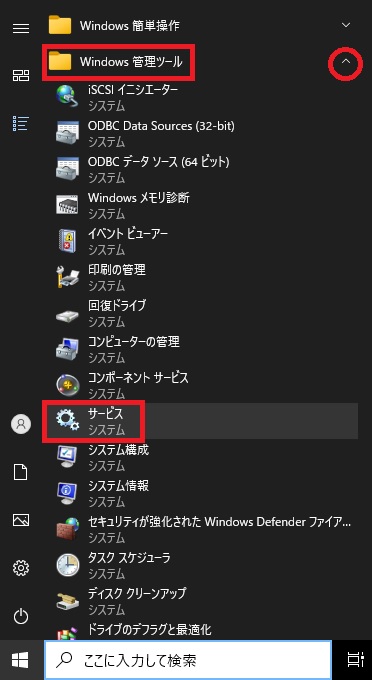Open the hamburger menu at top left
Screen dimensions: 372x680
pyautogui.click(x=21, y=29)
